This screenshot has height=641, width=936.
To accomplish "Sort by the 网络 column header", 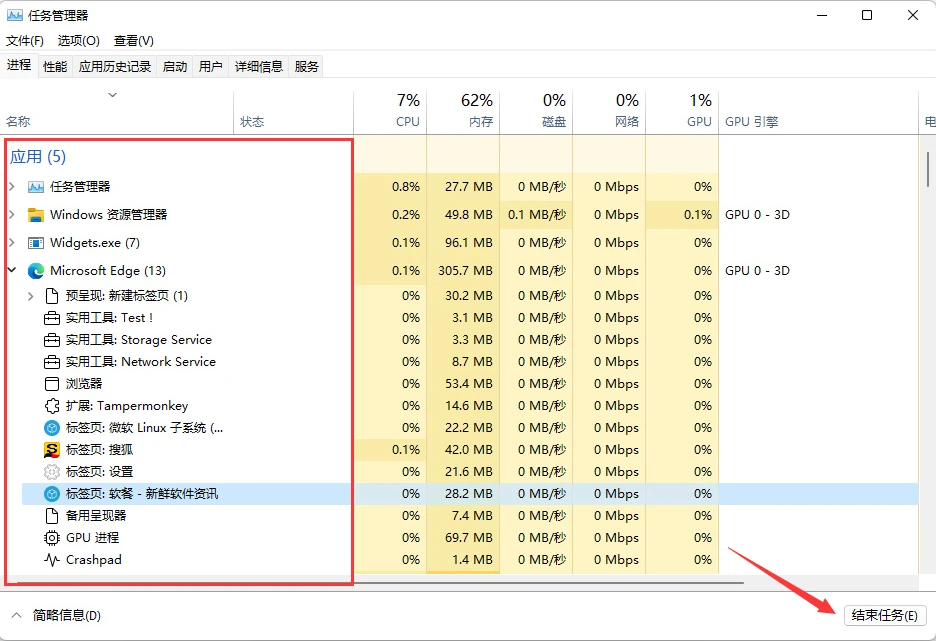I will (x=609, y=112).
